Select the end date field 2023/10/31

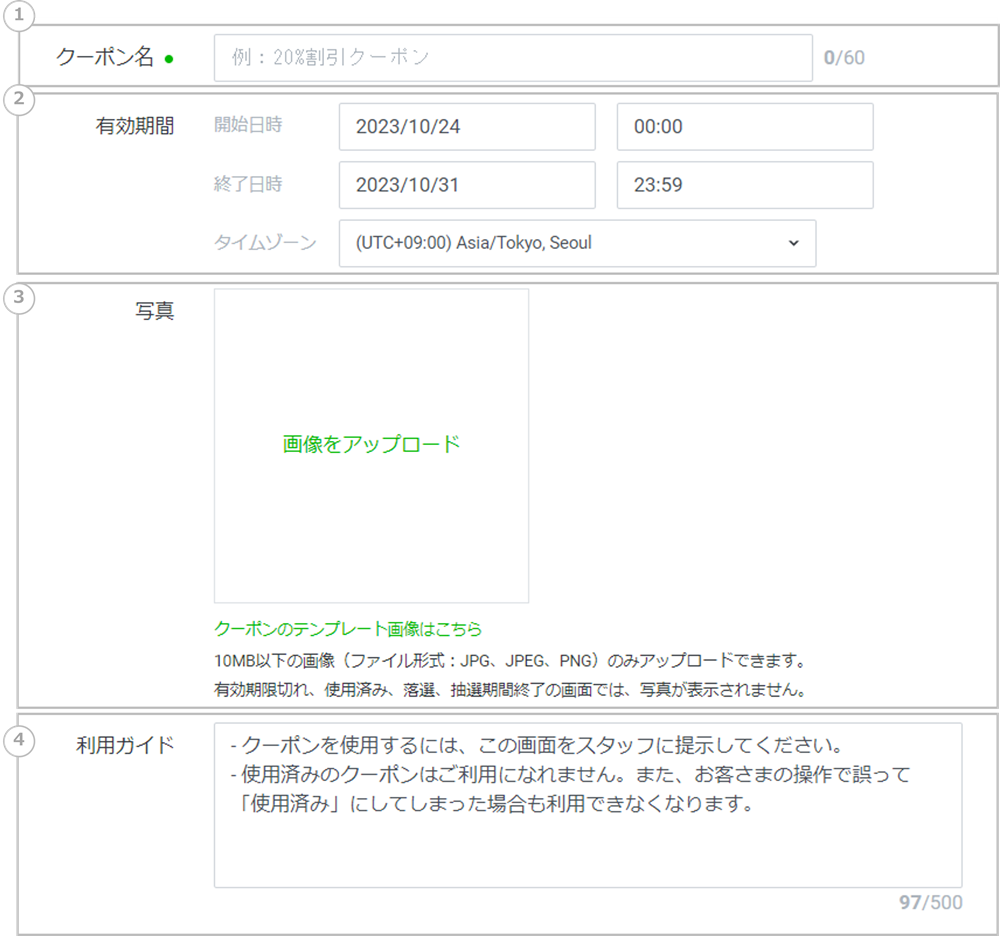(x=467, y=185)
